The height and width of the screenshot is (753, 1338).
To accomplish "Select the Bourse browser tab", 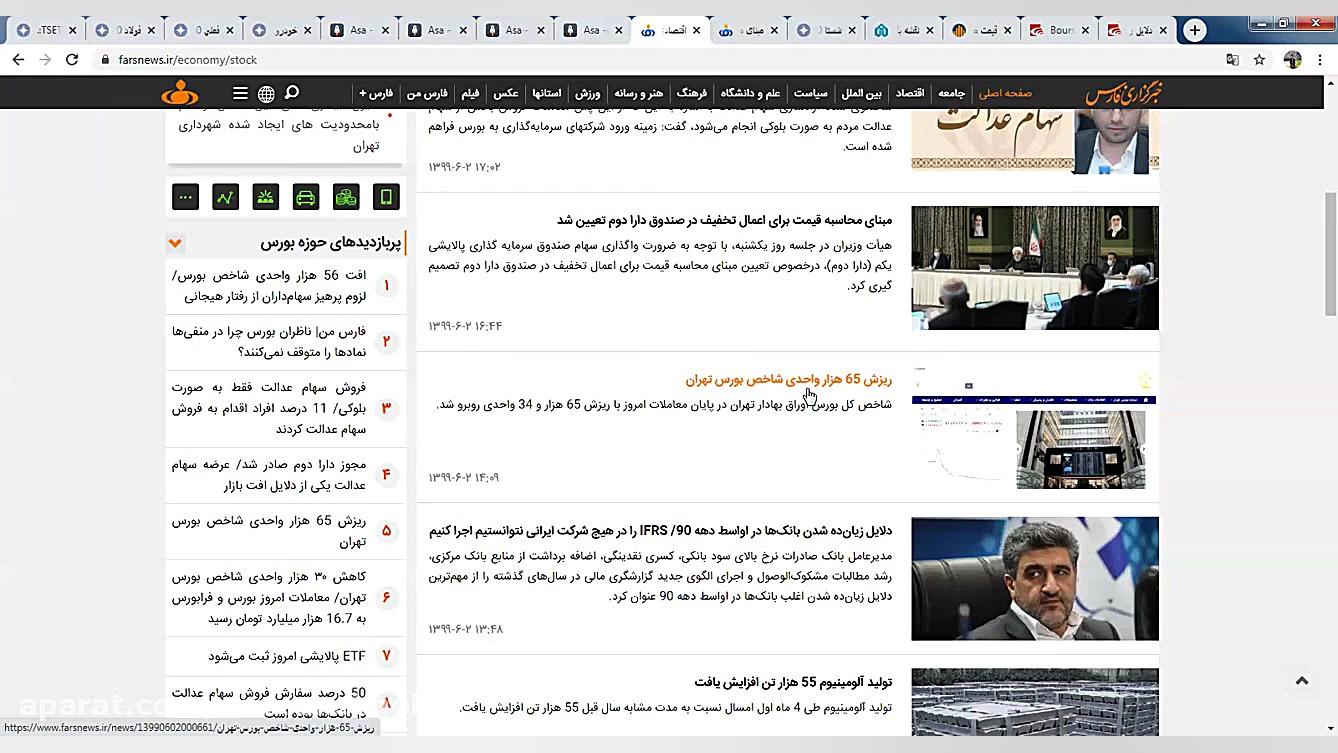I will [x=1057, y=30].
